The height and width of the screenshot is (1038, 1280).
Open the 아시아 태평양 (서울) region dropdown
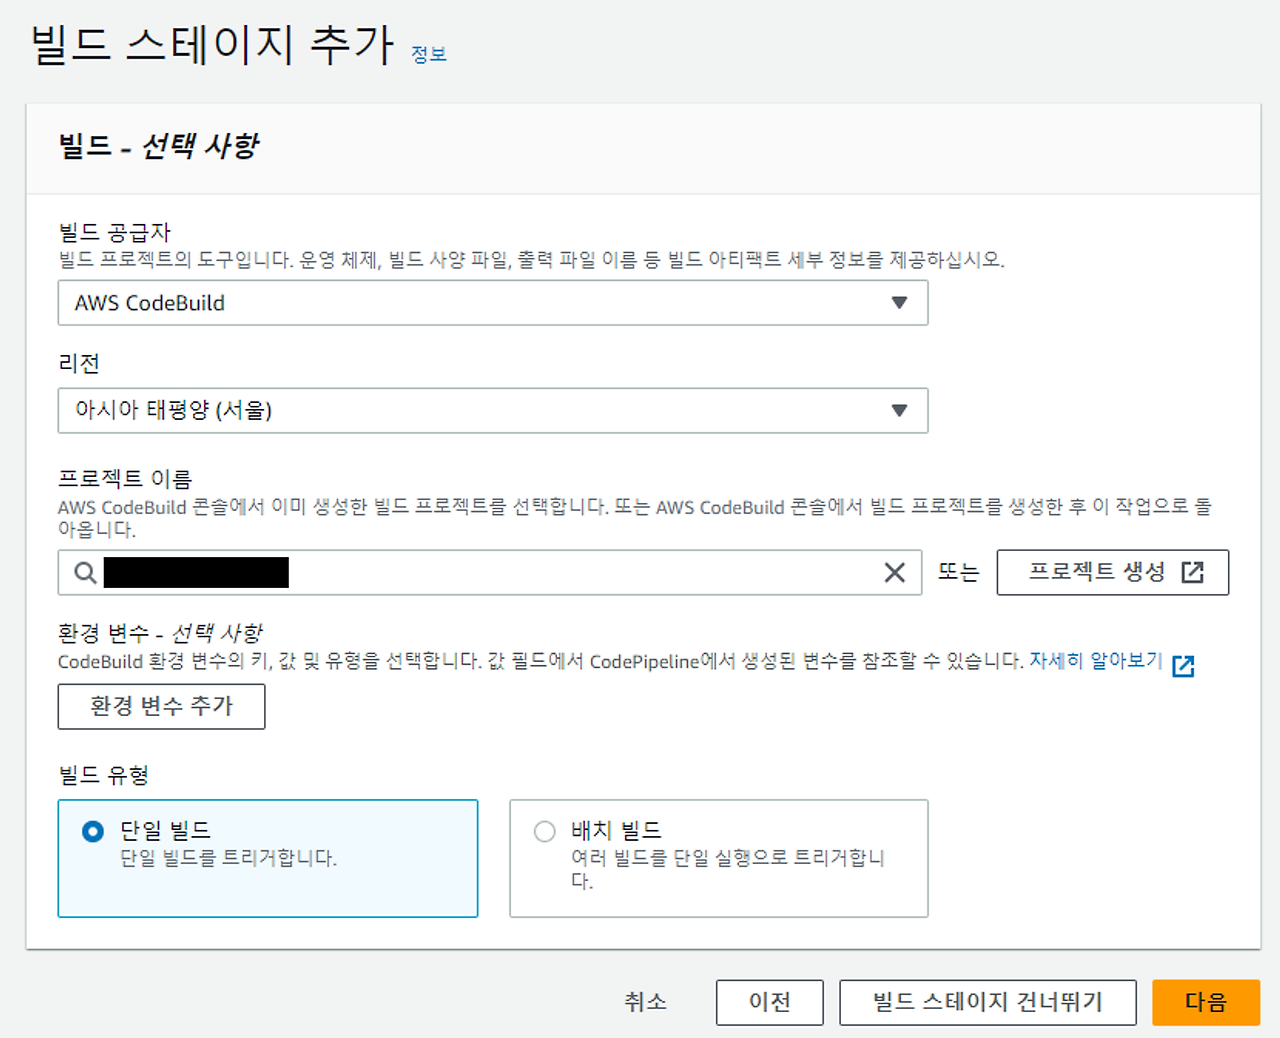(x=493, y=410)
